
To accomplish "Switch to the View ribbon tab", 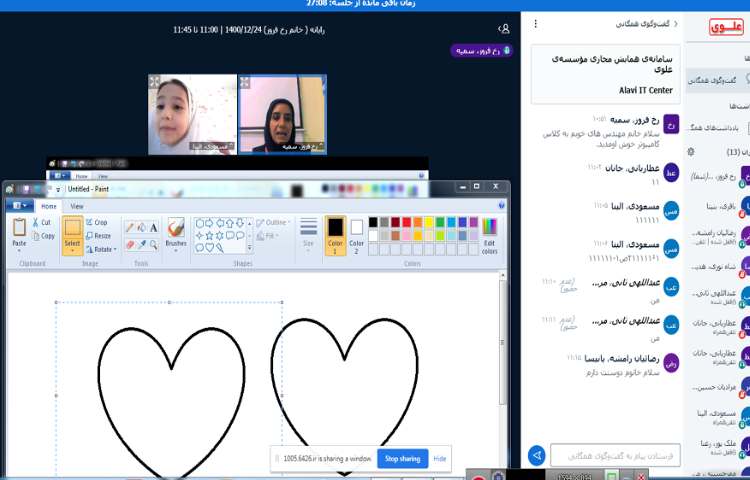I will [77, 207].
